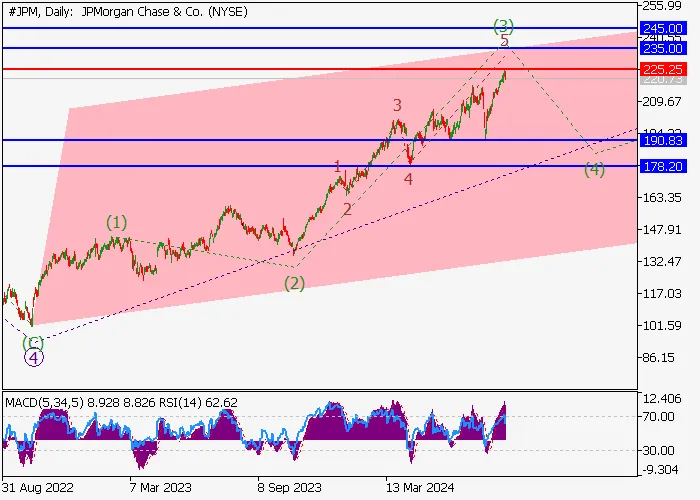This screenshot has height=500, width=700.
Task: Click the 163.35 price axis value
Action: point(662,197)
